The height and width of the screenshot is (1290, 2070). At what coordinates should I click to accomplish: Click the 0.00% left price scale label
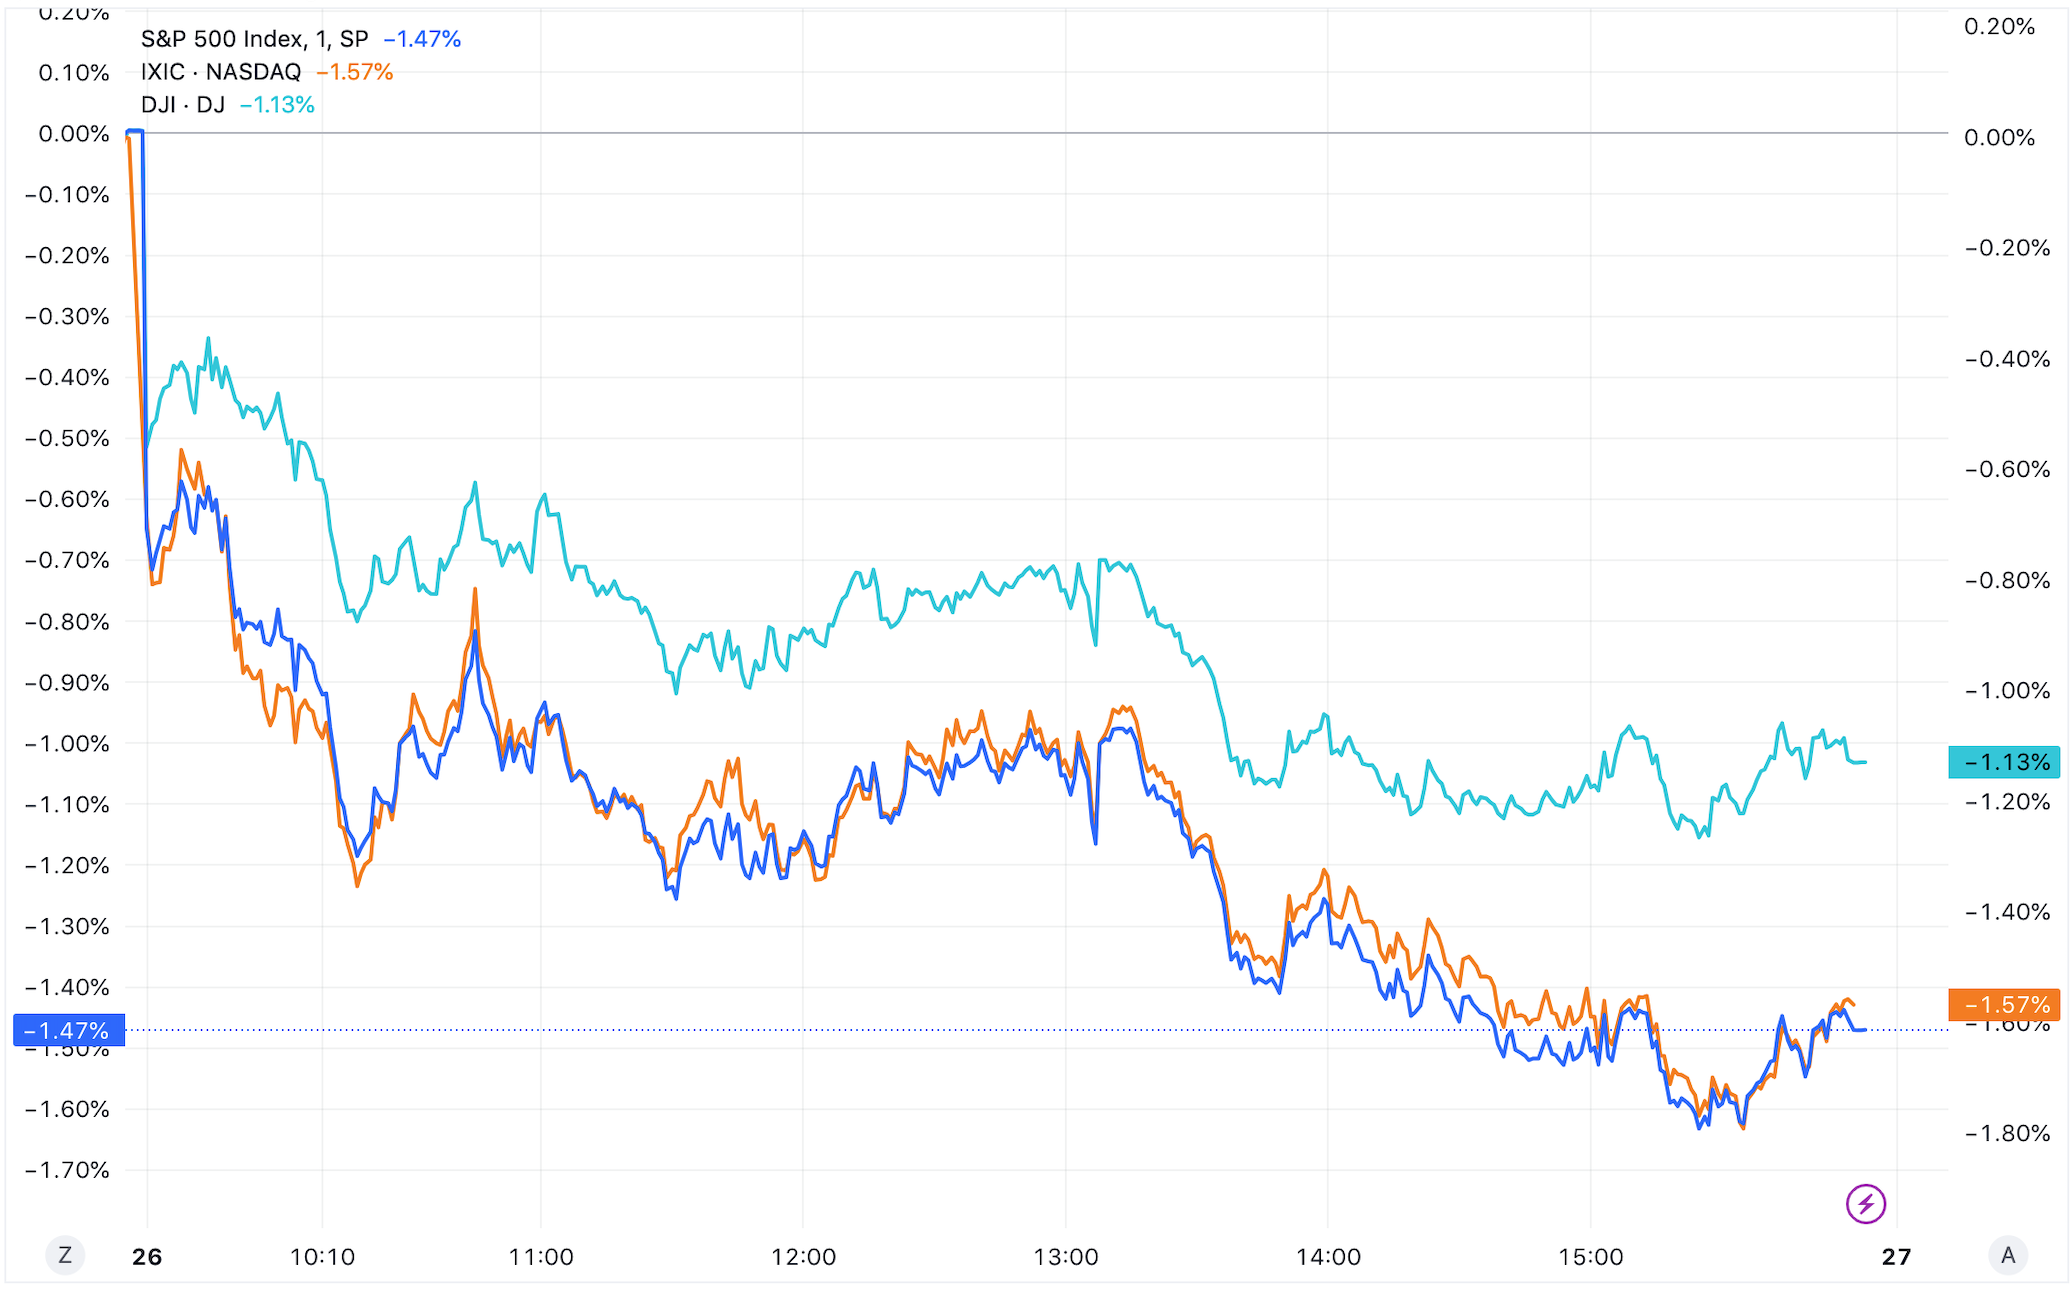click(x=74, y=134)
